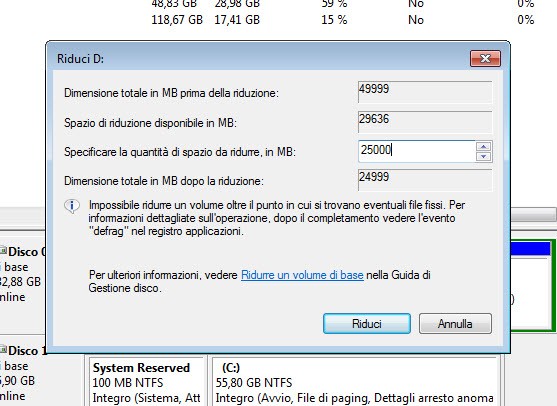
Task: Click the Riduci button to shrink volume
Action: [367, 324]
